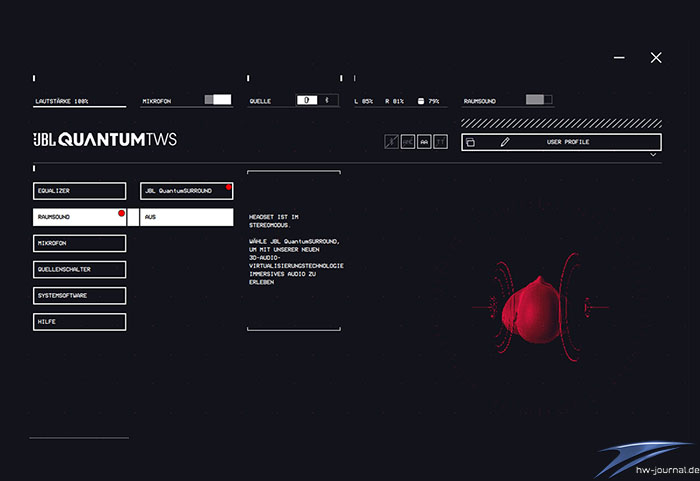Close the JBL QuantumENGINE window

656,58
